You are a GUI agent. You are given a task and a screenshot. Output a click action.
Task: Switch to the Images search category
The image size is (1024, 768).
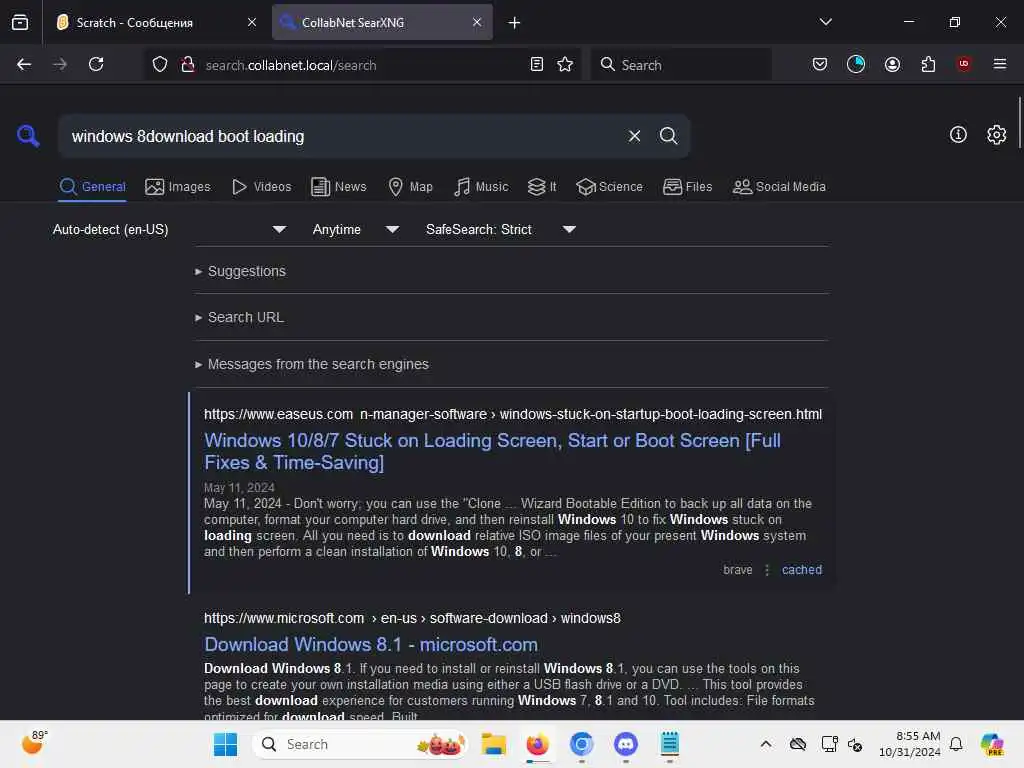[x=178, y=187]
